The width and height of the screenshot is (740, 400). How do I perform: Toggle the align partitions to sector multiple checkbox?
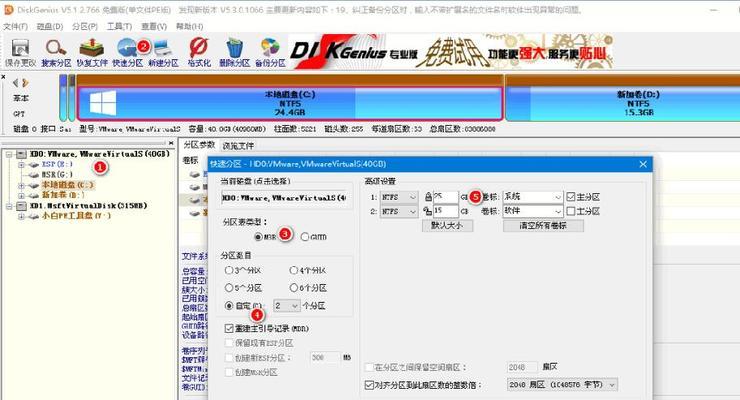pos(370,385)
